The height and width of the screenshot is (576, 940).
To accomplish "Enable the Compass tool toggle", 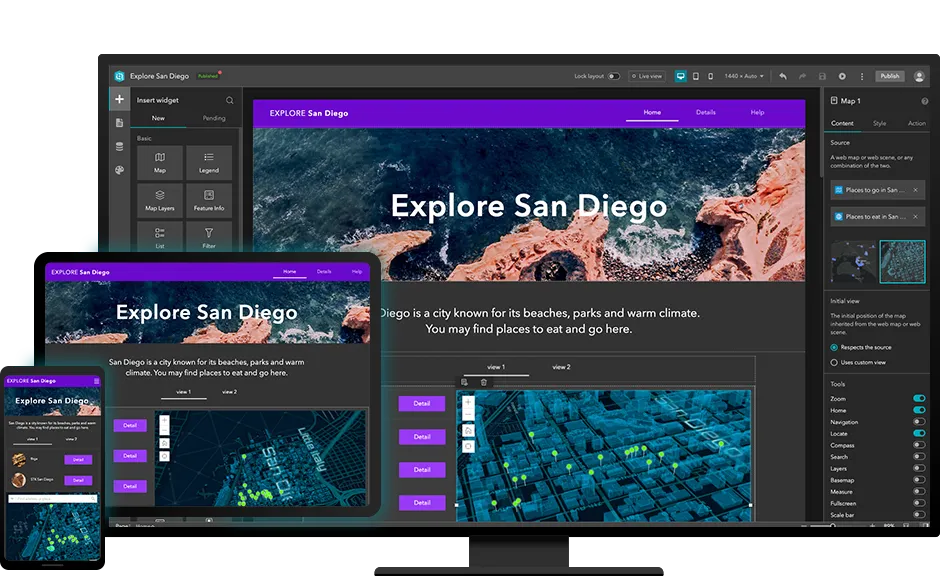I will (x=919, y=444).
